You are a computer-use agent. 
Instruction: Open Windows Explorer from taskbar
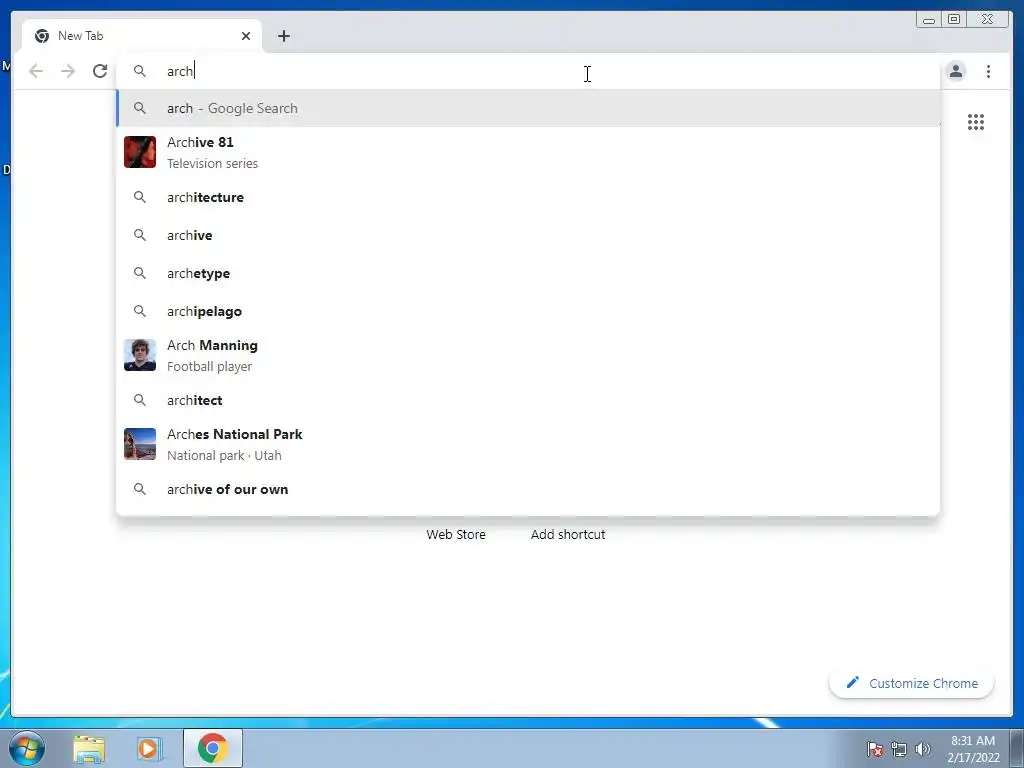(x=89, y=749)
